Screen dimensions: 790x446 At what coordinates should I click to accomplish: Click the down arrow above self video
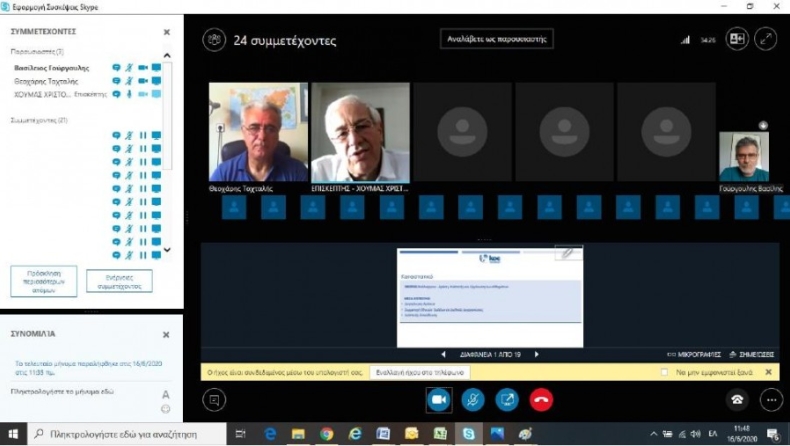763,125
